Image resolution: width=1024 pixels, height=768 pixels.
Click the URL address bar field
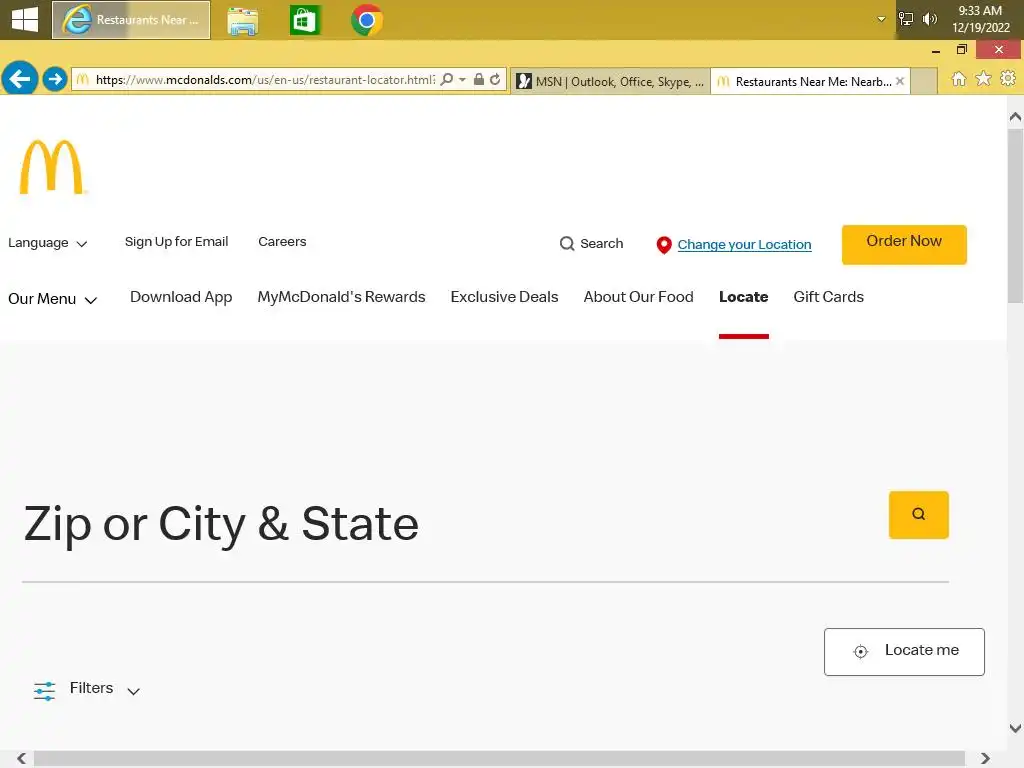tap(264, 80)
